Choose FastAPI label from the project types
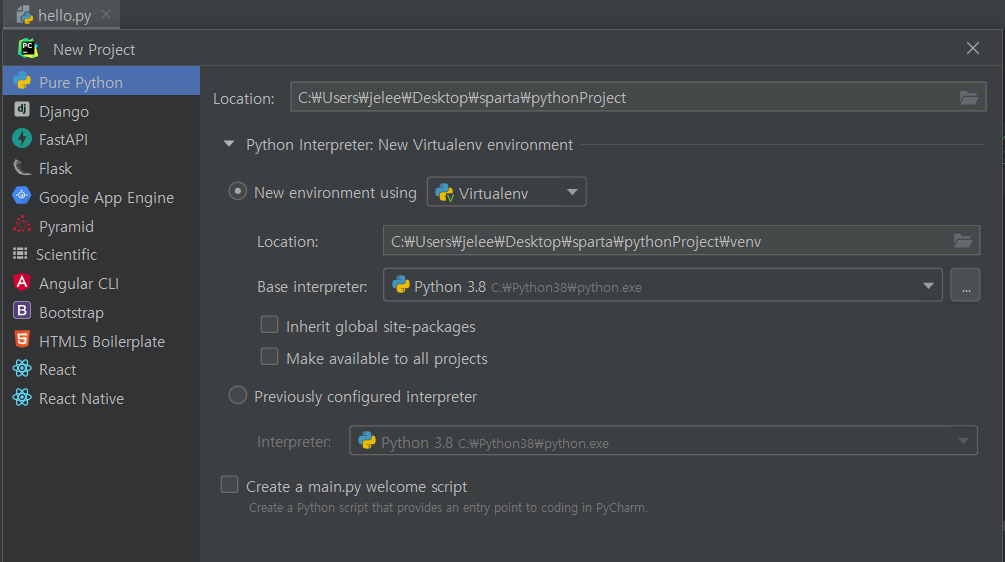The image size is (1005, 562). [63, 140]
